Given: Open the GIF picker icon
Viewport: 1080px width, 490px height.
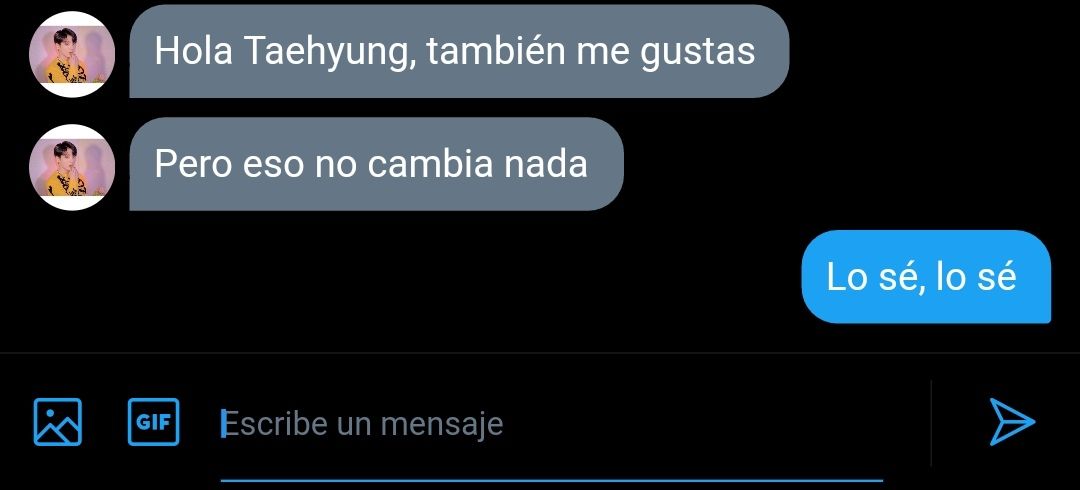Looking at the screenshot, I should coord(154,422).
